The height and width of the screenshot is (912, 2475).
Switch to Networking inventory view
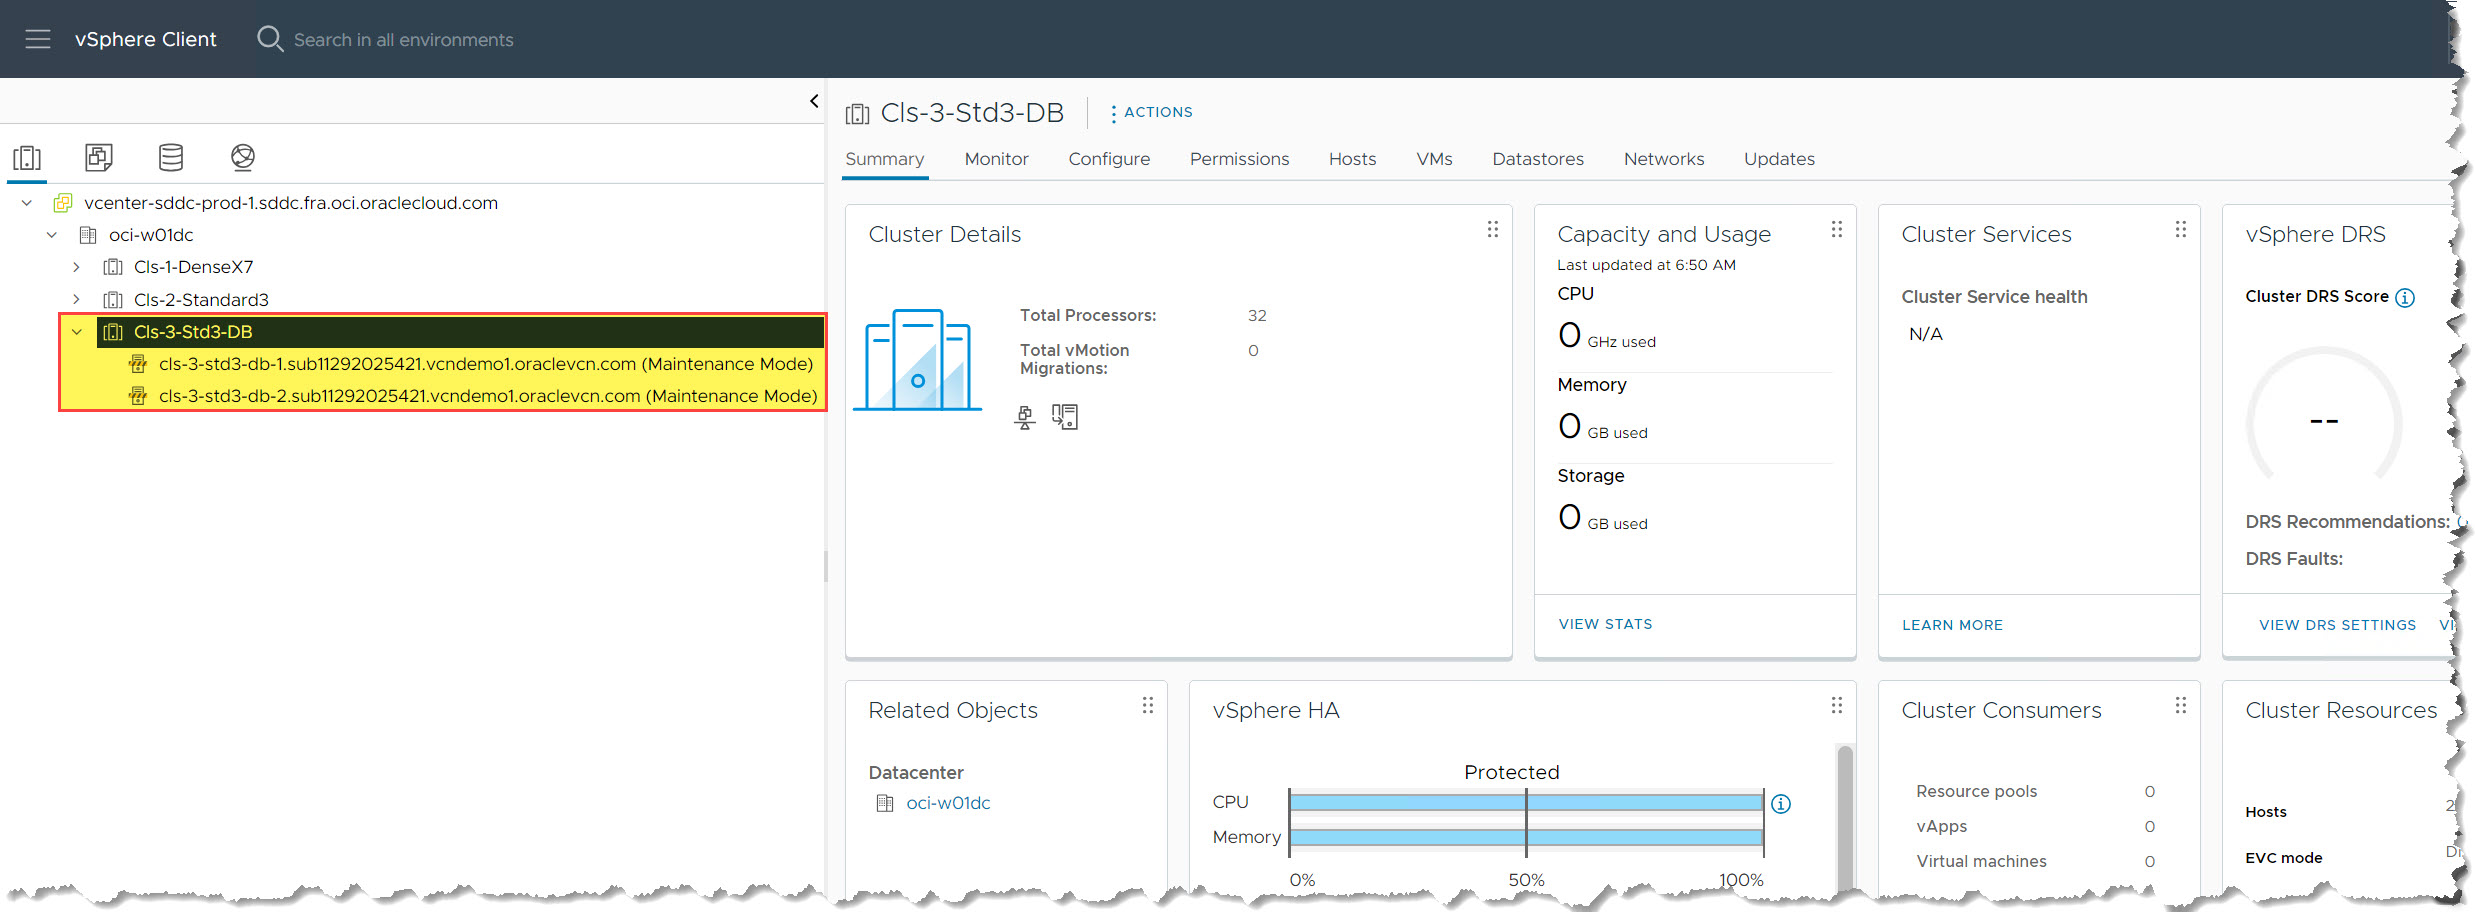click(243, 157)
